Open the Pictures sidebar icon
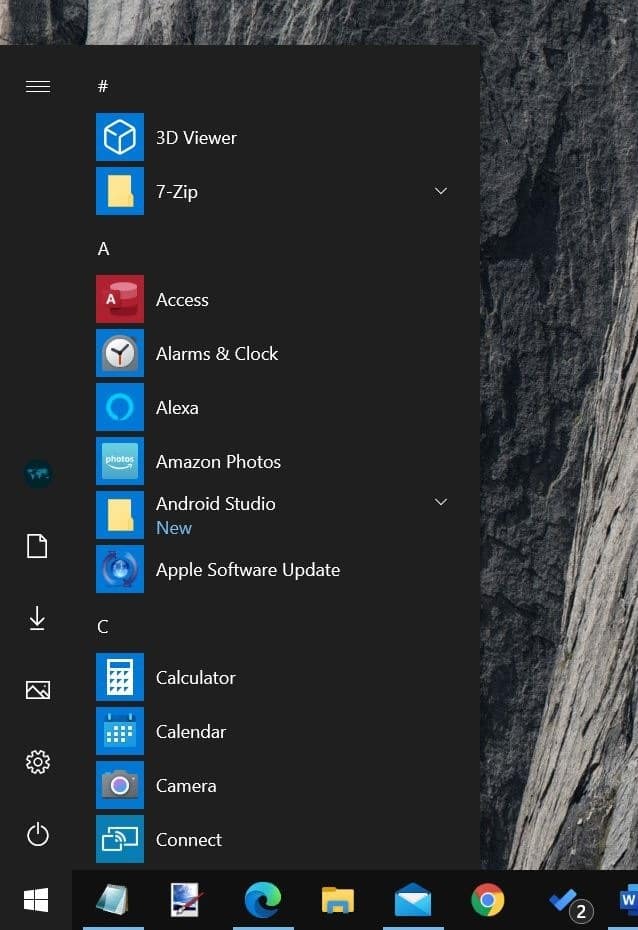 click(38, 690)
